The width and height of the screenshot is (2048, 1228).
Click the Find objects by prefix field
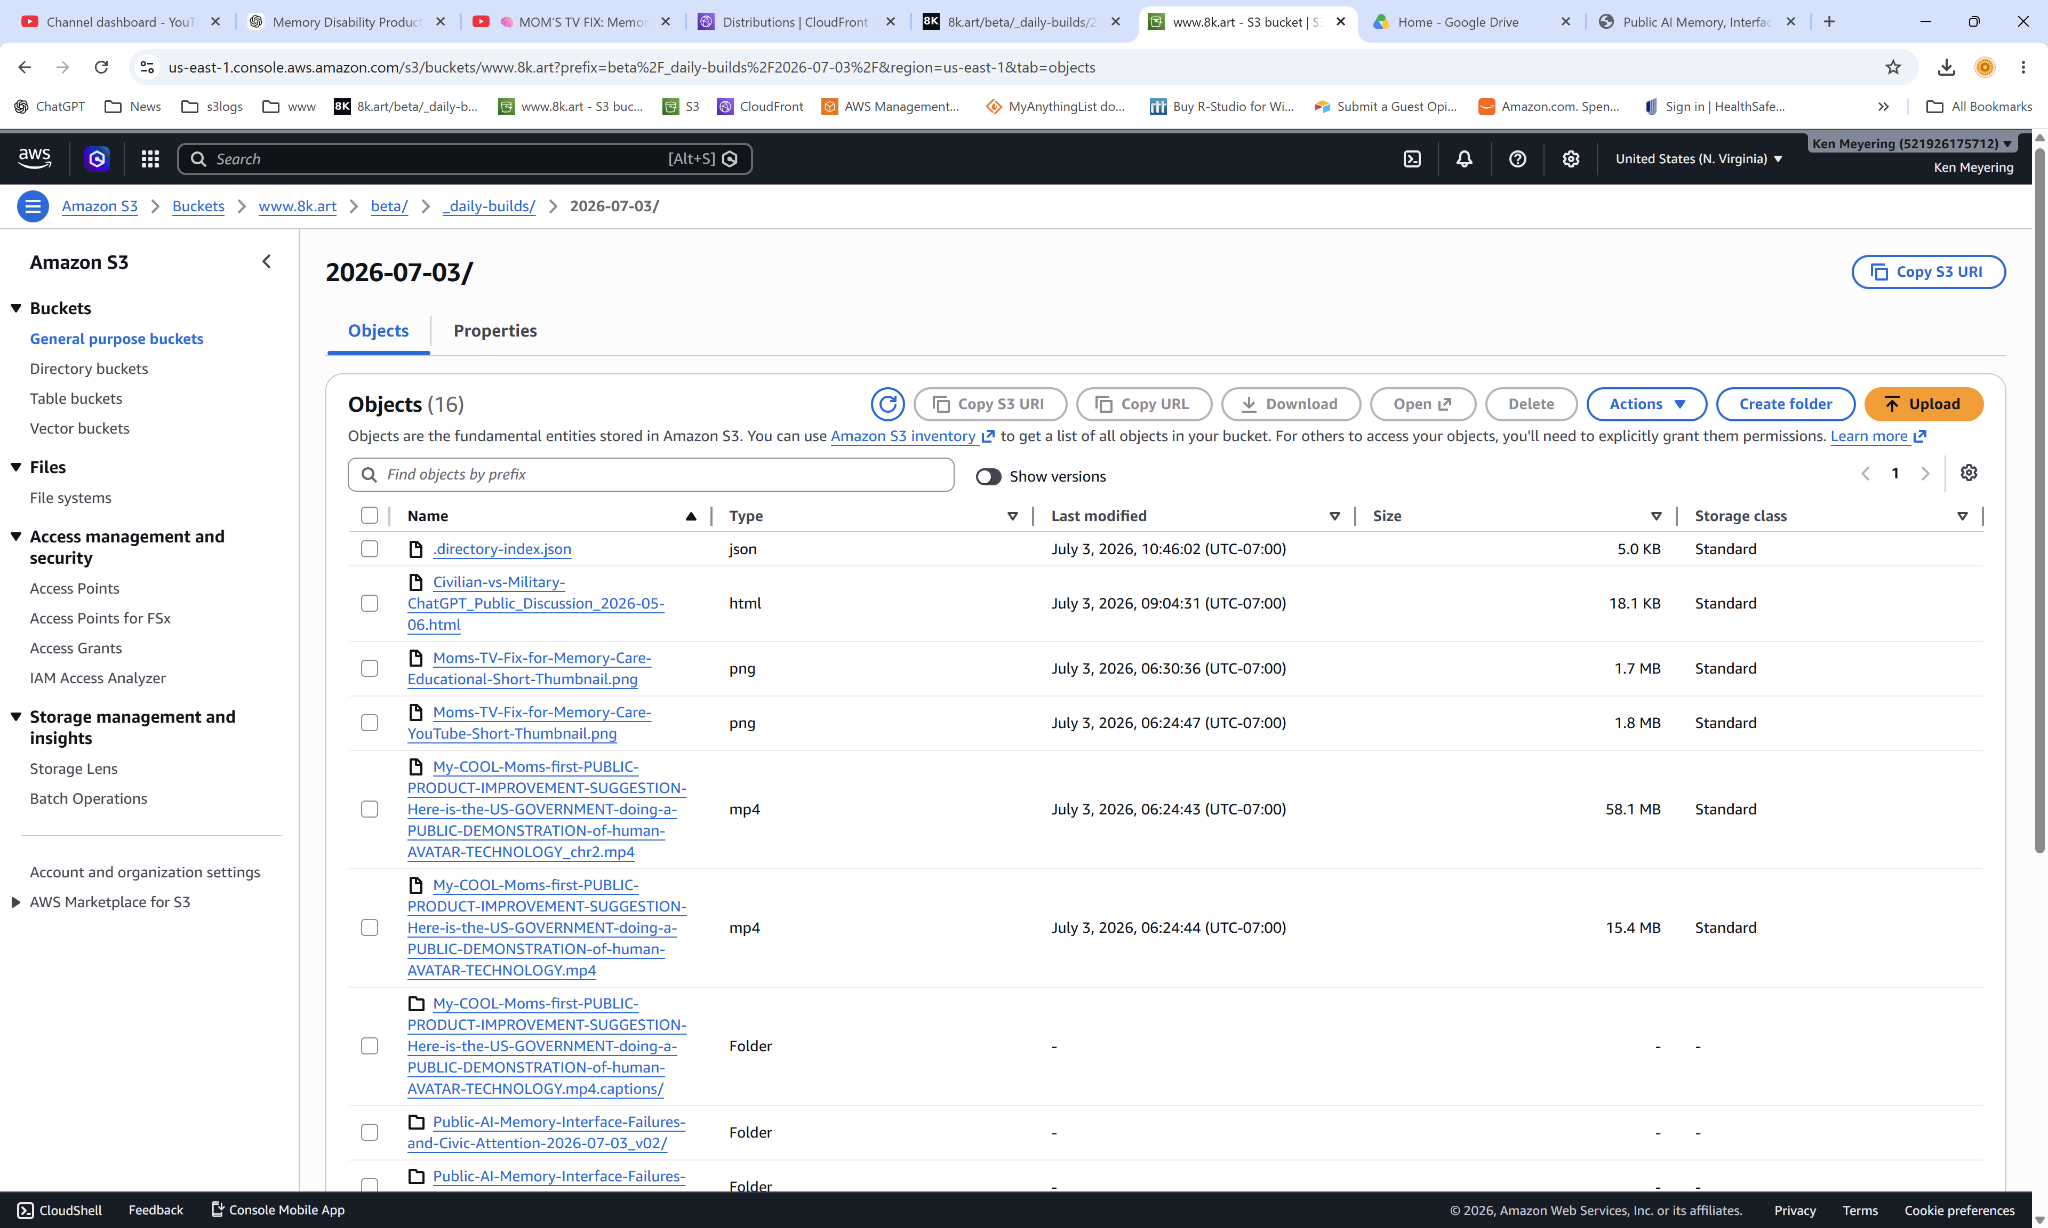[651, 475]
